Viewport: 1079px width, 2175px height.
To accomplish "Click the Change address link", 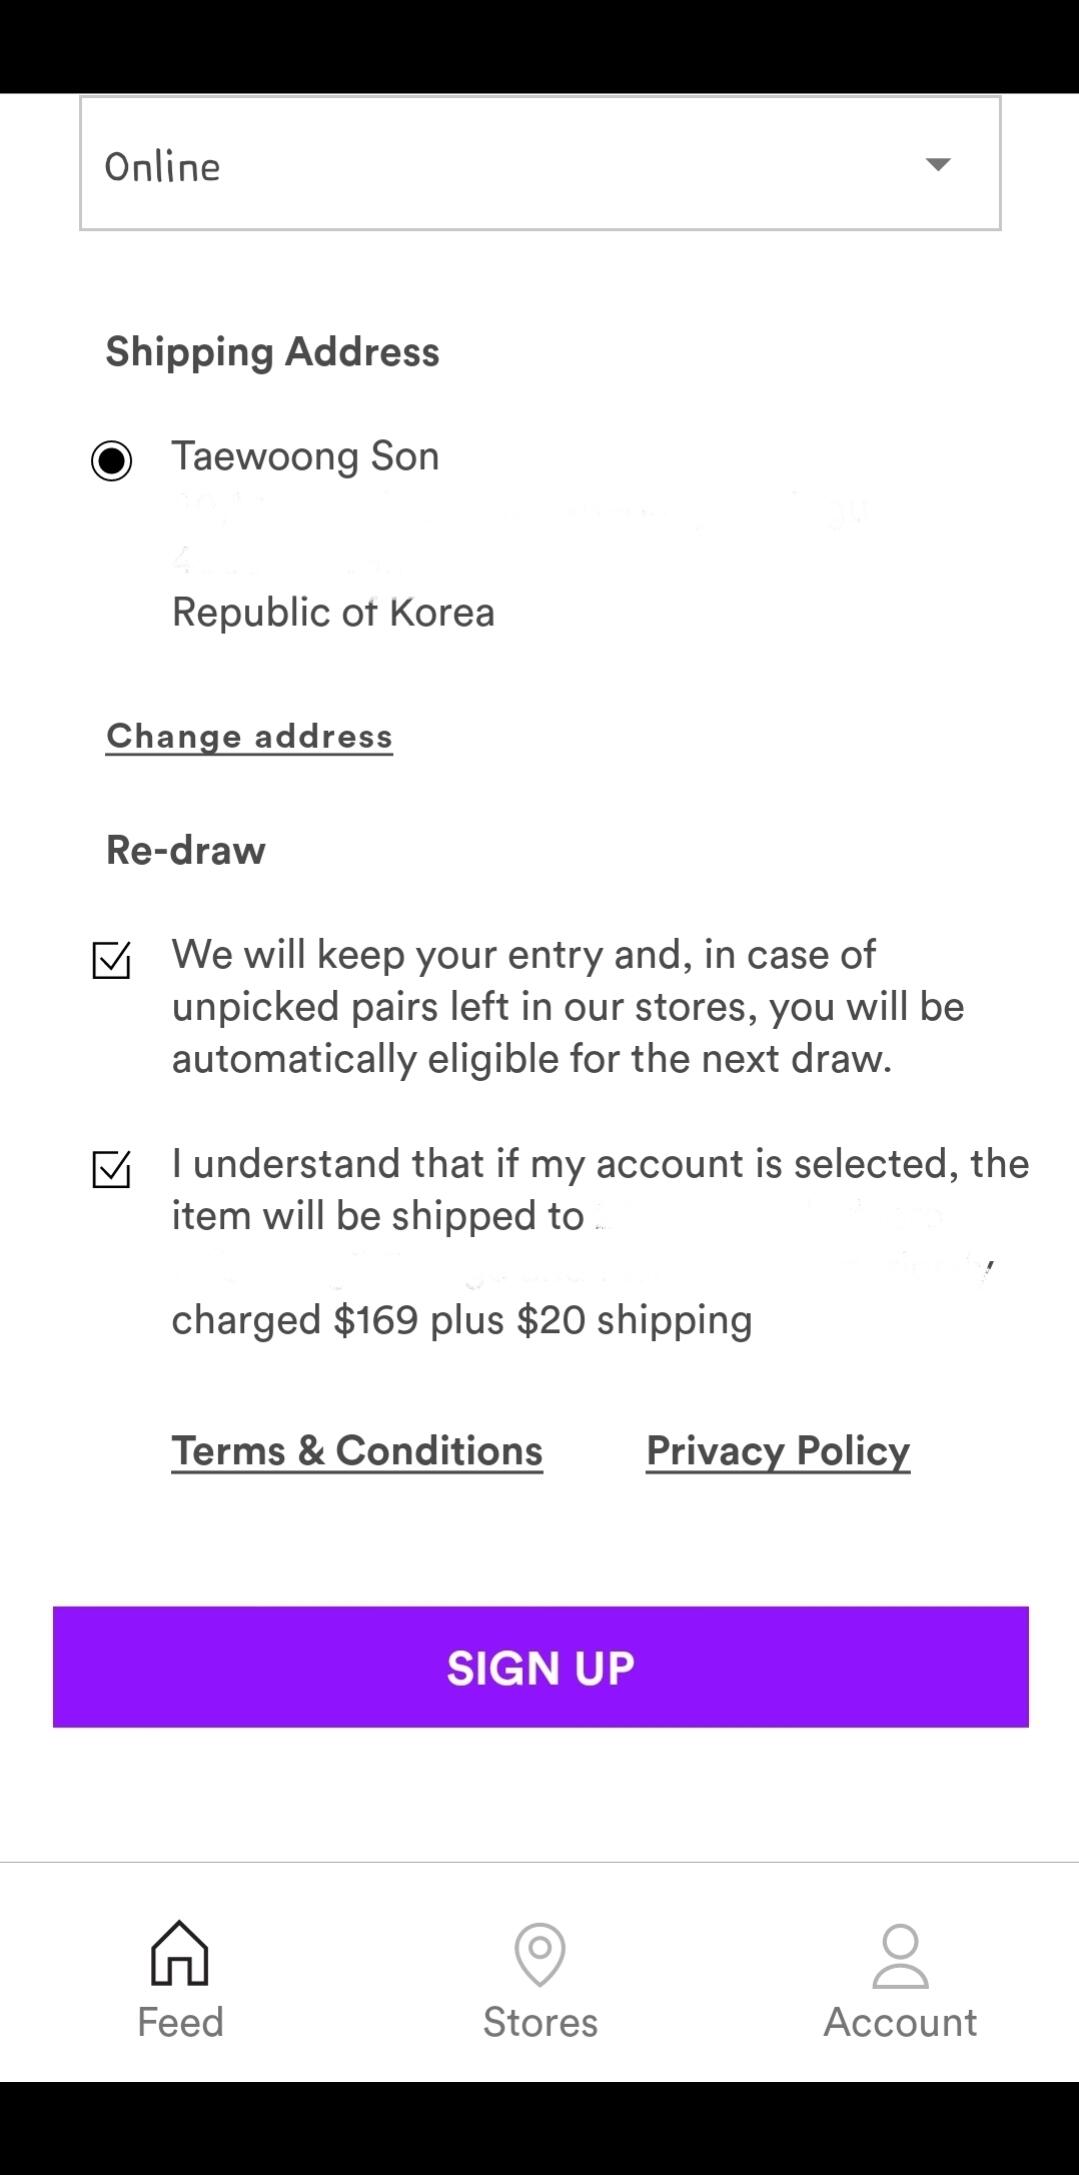I will tap(249, 736).
